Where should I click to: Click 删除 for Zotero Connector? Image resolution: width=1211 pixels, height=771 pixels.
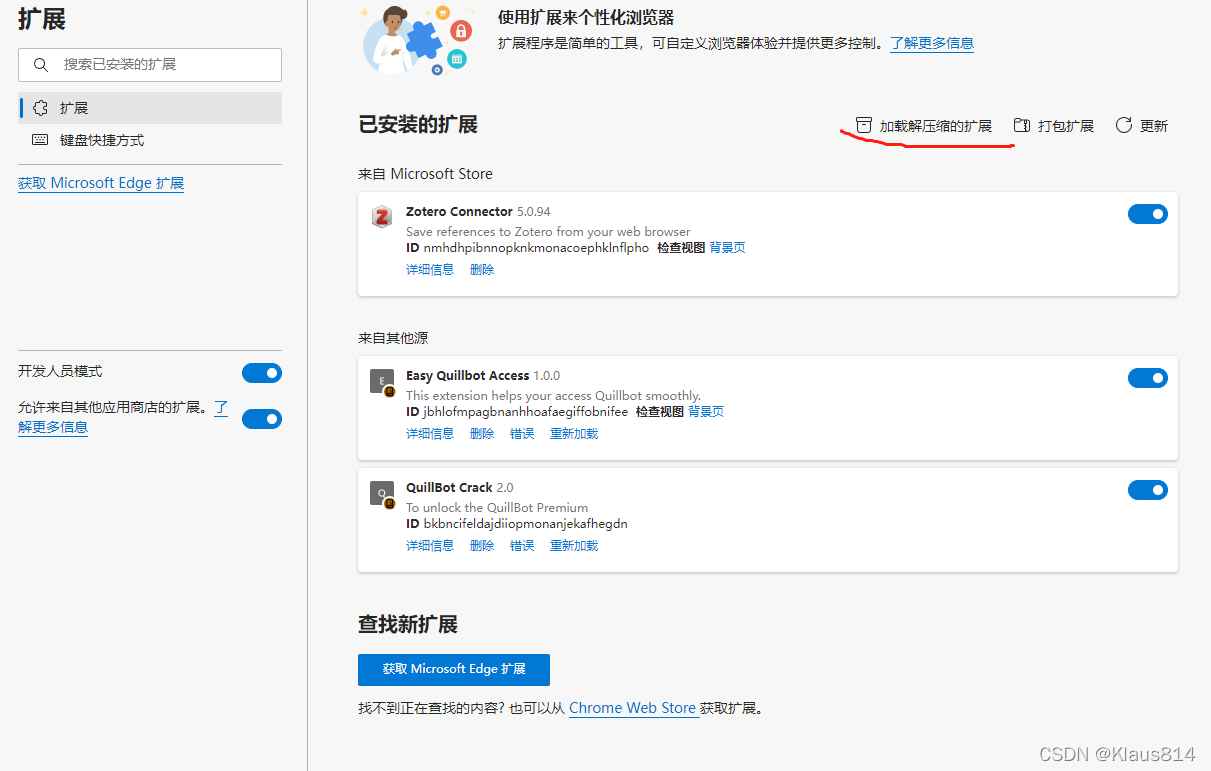click(x=482, y=270)
